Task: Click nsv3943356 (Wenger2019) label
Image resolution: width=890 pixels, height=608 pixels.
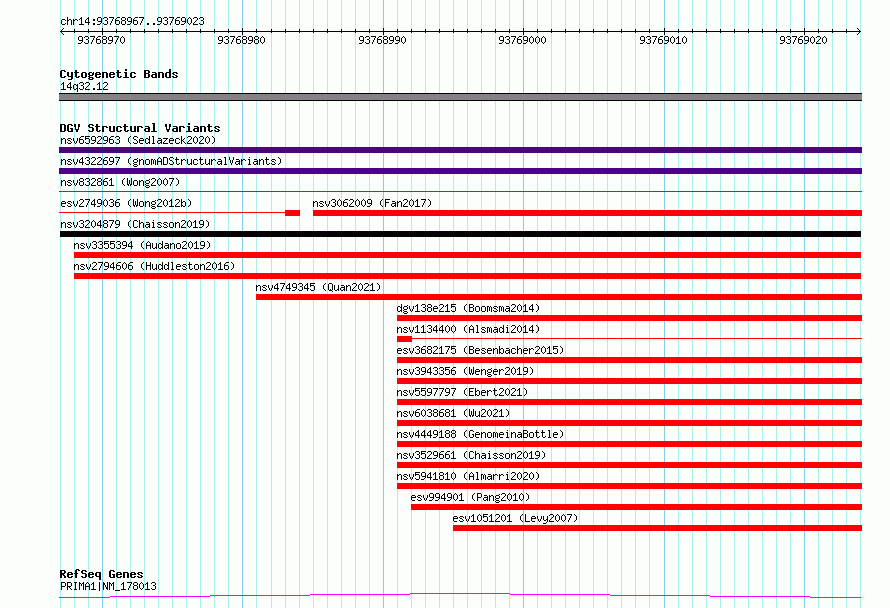Action: point(465,371)
